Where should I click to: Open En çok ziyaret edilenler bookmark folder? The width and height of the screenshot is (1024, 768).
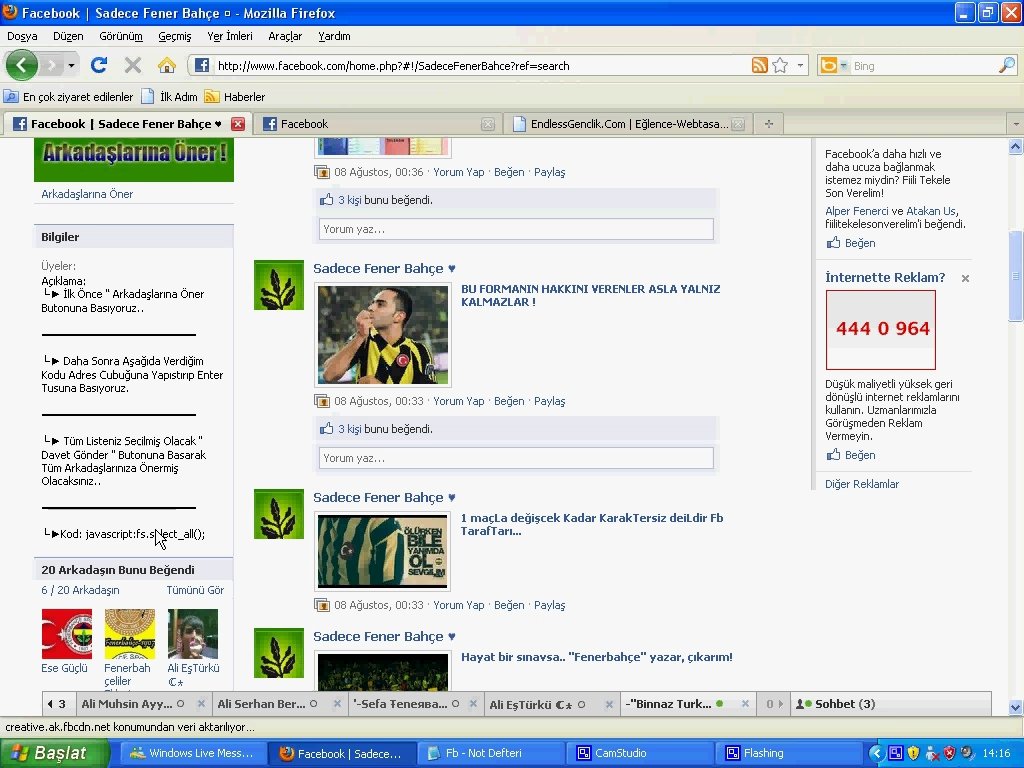(x=69, y=97)
